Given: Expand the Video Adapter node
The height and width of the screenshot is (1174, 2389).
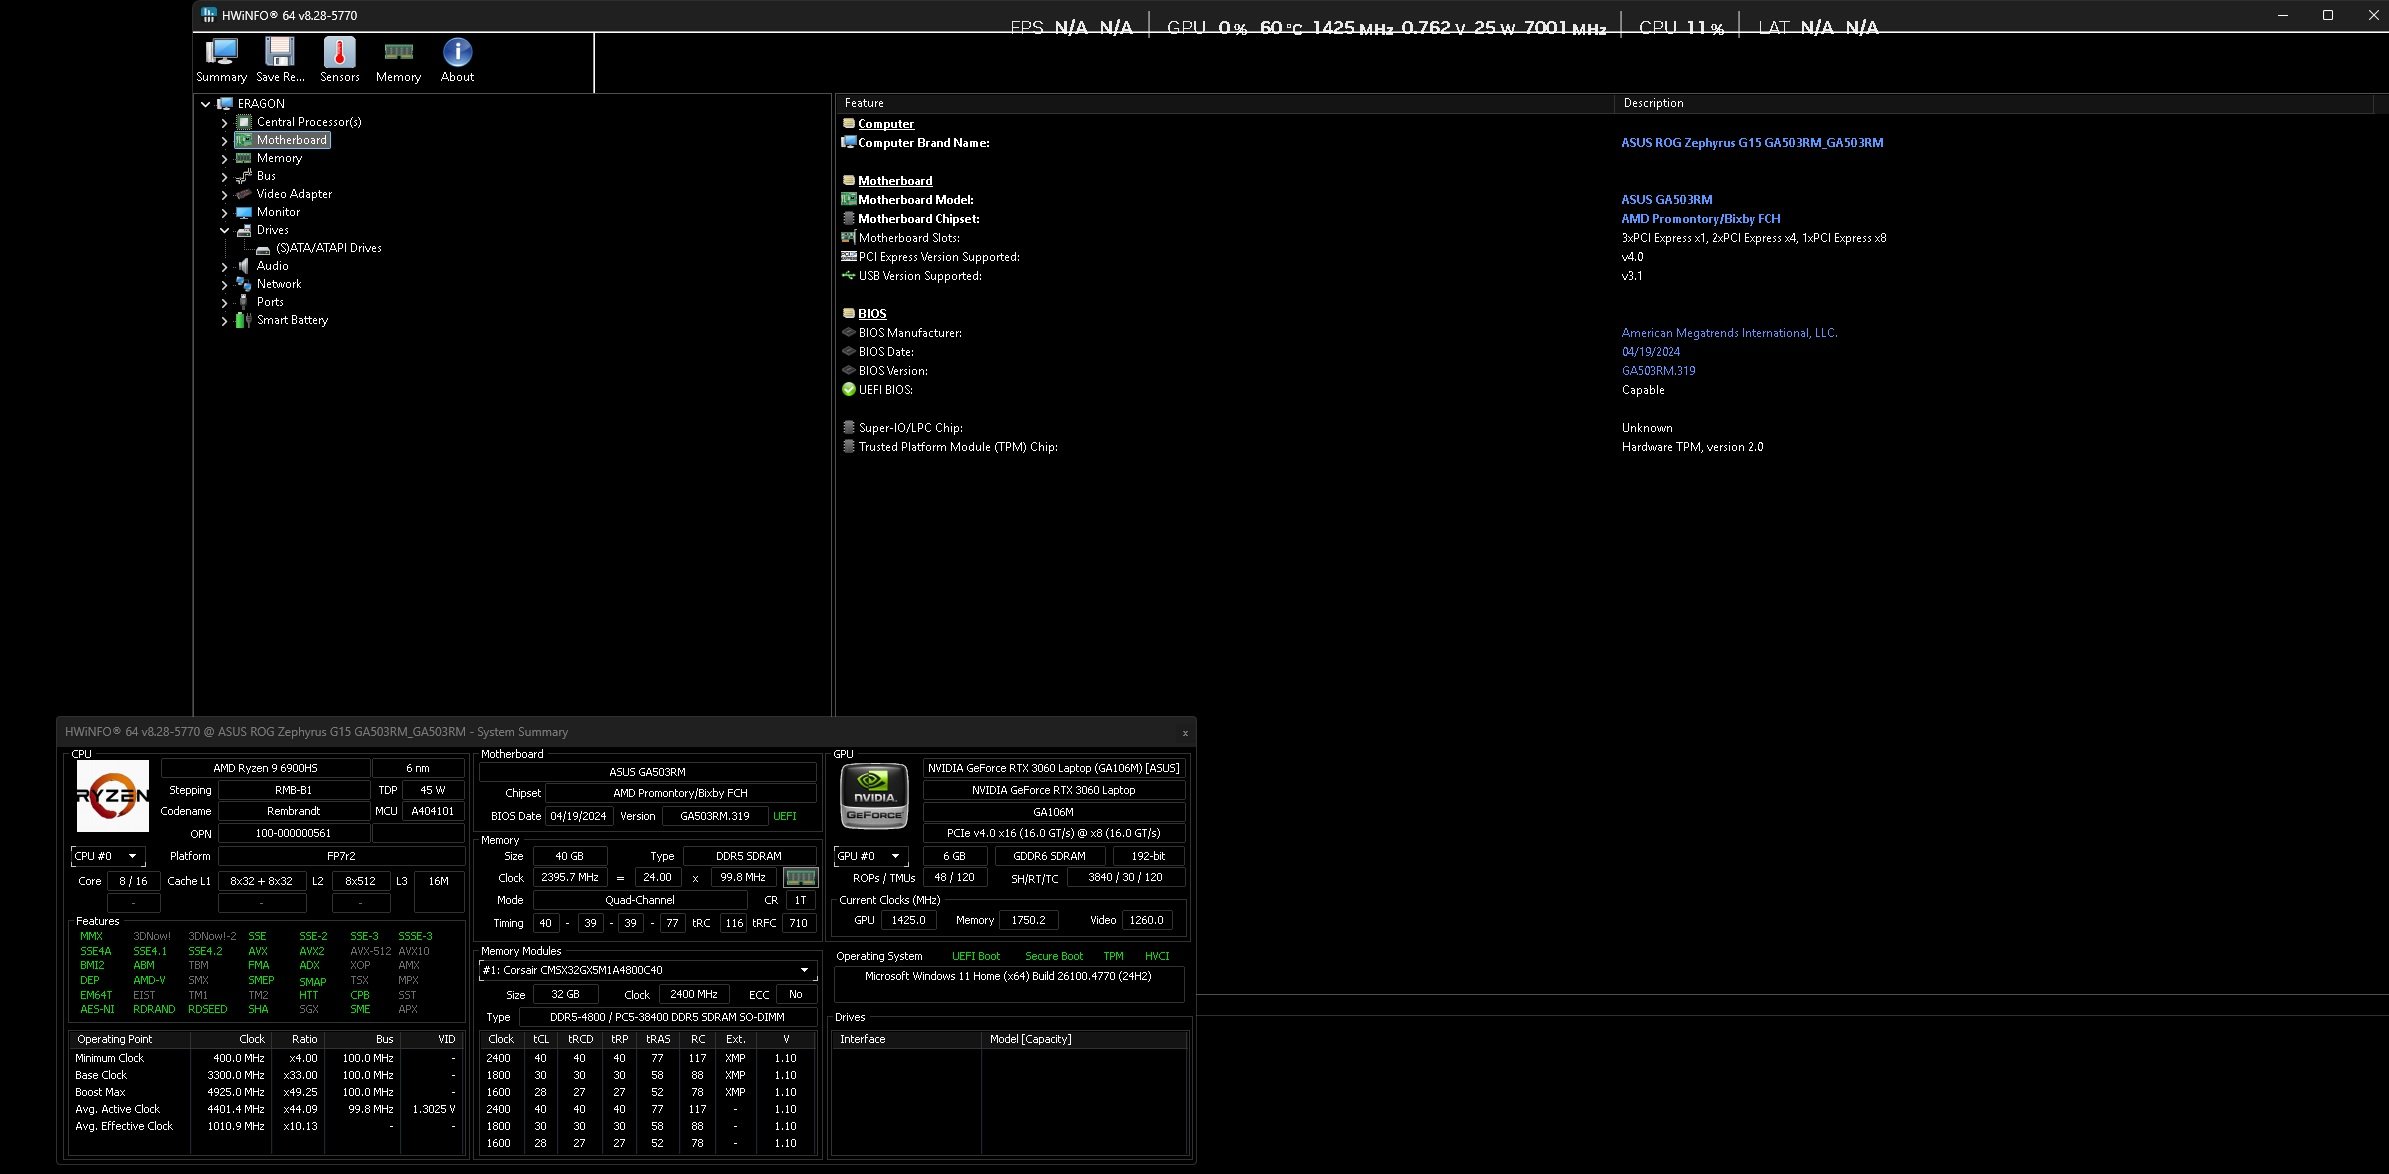Looking at the screenshot, I should pyautogui.click(x=224, y=195).
